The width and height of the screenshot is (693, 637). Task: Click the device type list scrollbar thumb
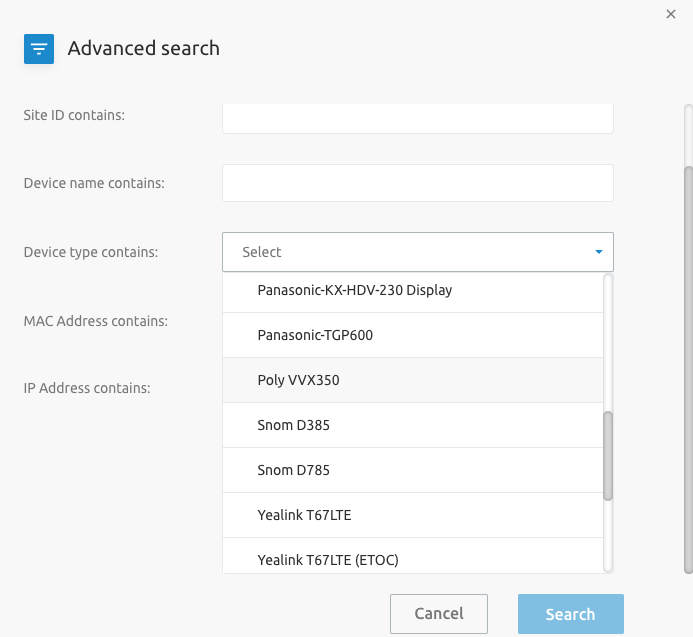click(608, 456)
